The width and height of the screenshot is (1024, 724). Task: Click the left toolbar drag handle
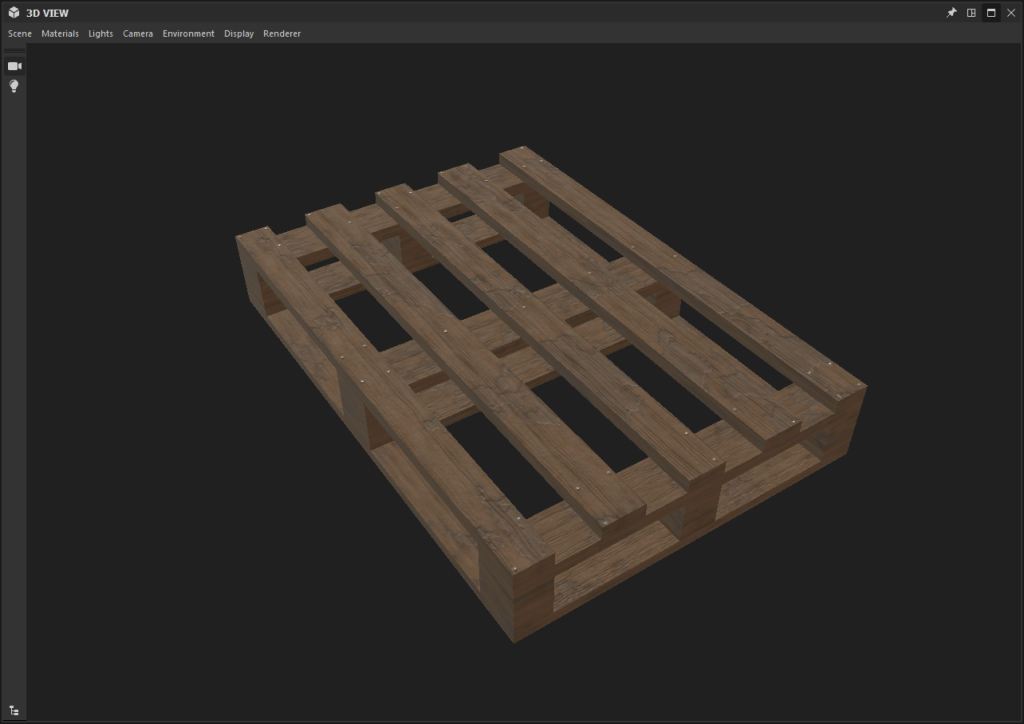(14, 51)
